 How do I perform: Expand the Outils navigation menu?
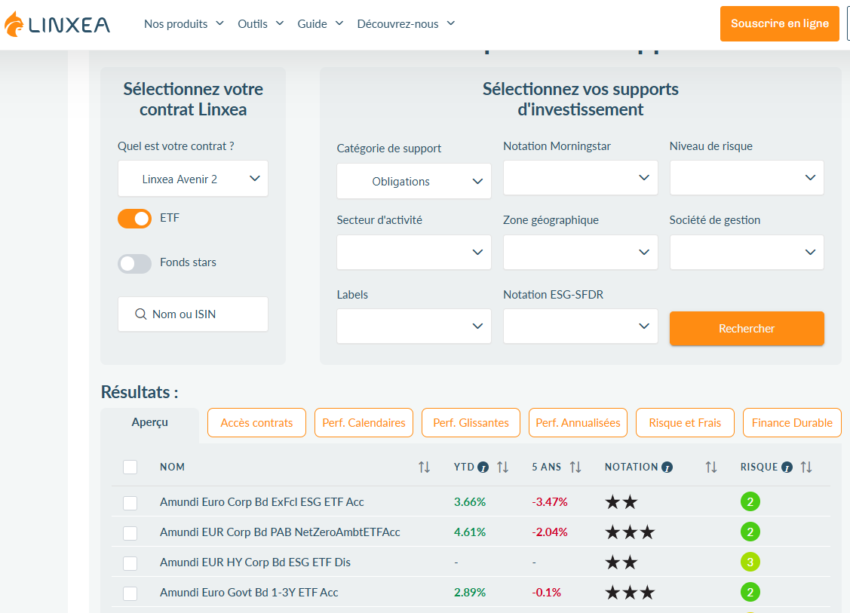[x=253, y=23]
